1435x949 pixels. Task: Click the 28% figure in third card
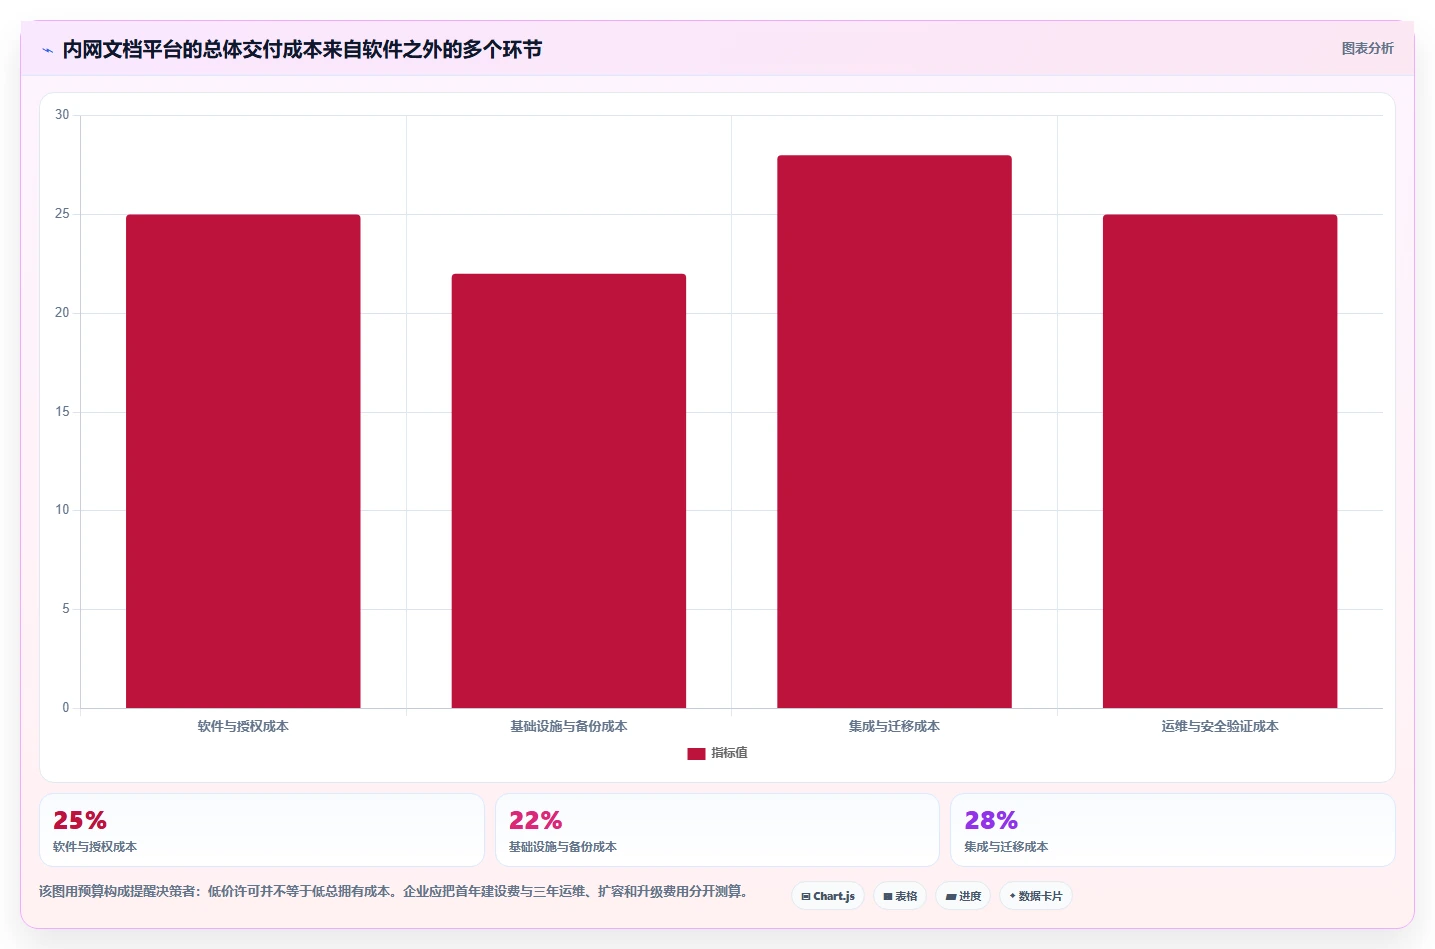coord(991,820)
